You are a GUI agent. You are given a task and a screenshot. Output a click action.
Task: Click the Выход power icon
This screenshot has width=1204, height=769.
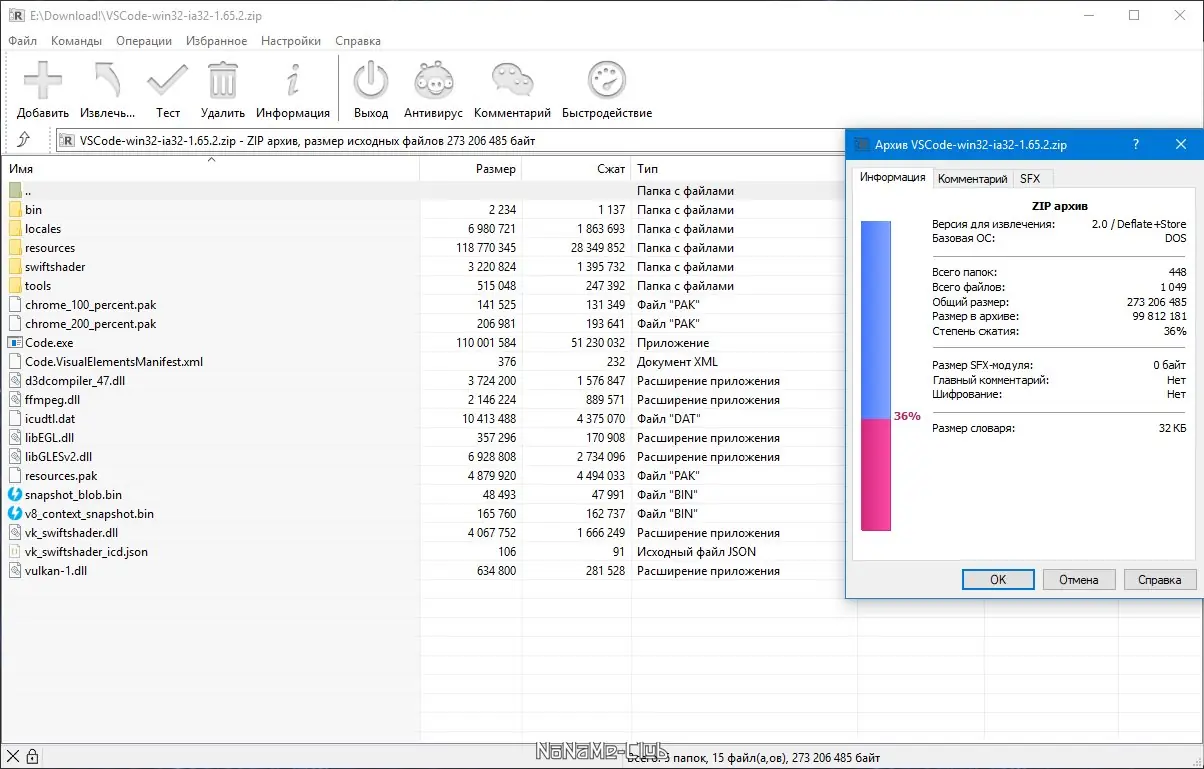pos(371,80)
